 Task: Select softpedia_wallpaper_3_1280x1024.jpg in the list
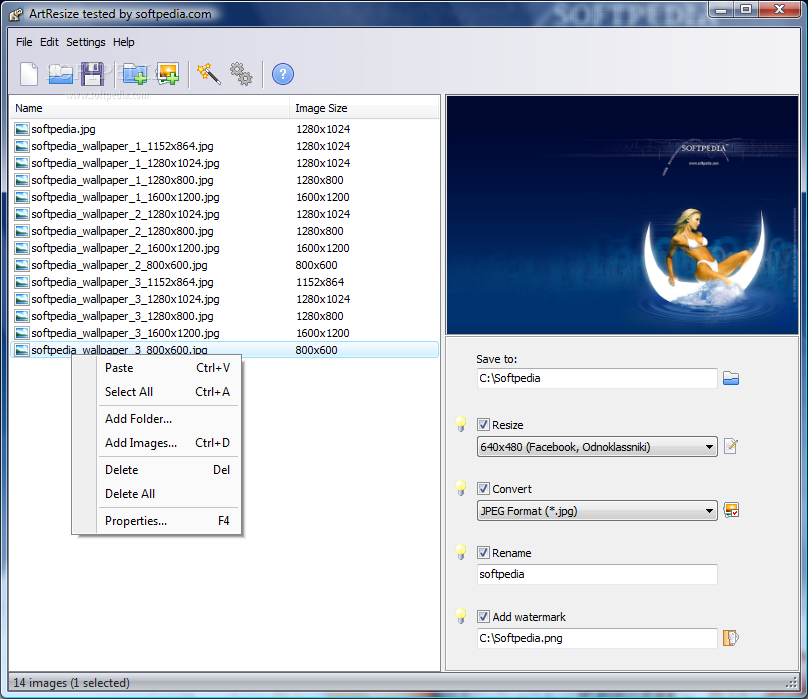pos(125,299)
